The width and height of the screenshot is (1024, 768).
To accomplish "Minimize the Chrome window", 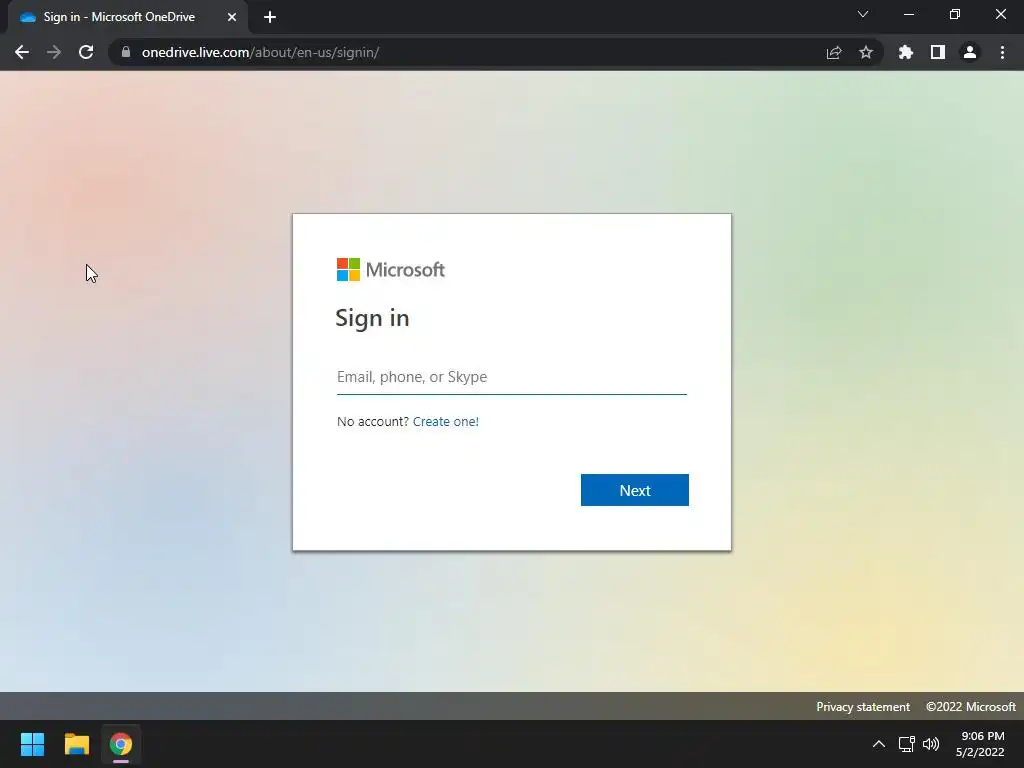I will 908,14.
